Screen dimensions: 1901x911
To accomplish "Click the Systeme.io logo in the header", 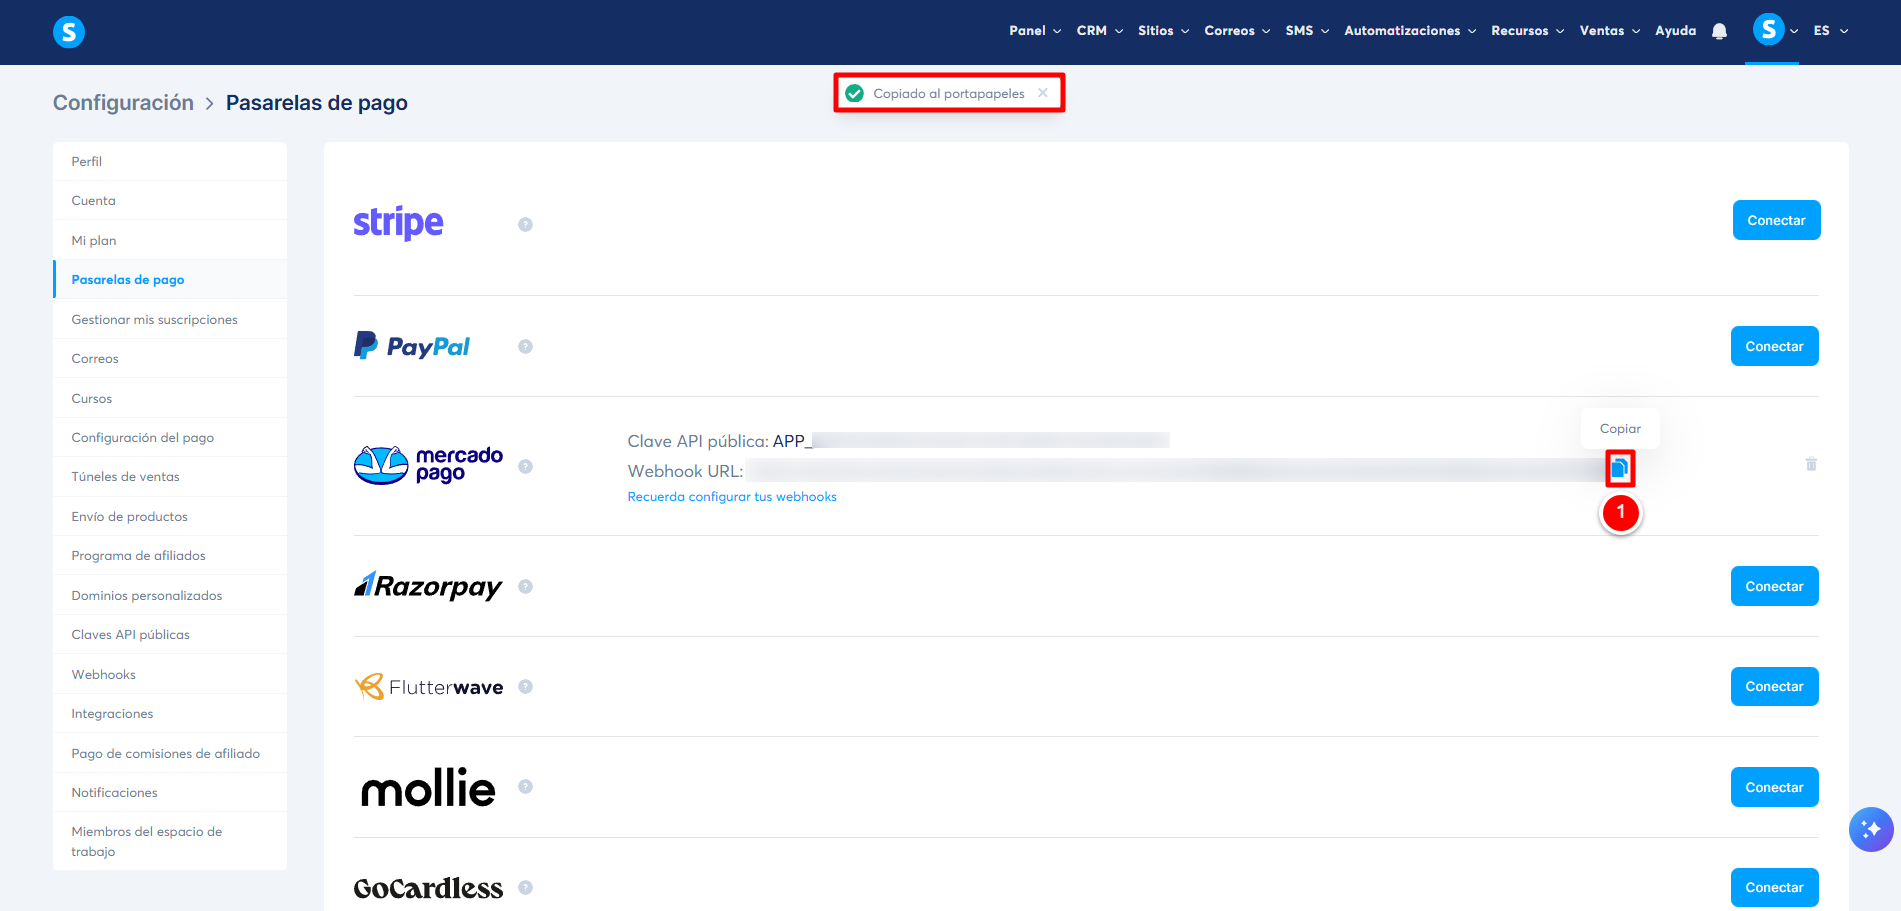I will 69,32.
